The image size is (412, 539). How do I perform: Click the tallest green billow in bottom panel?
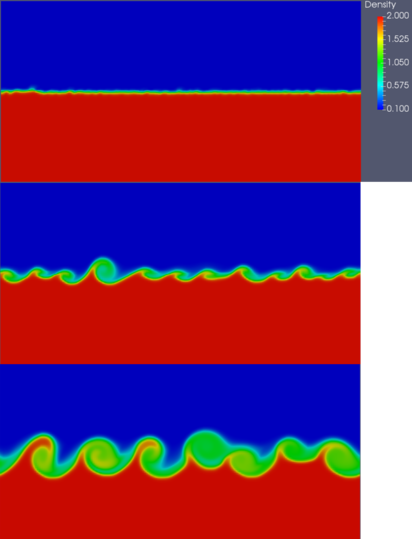(x=206, y=449)
